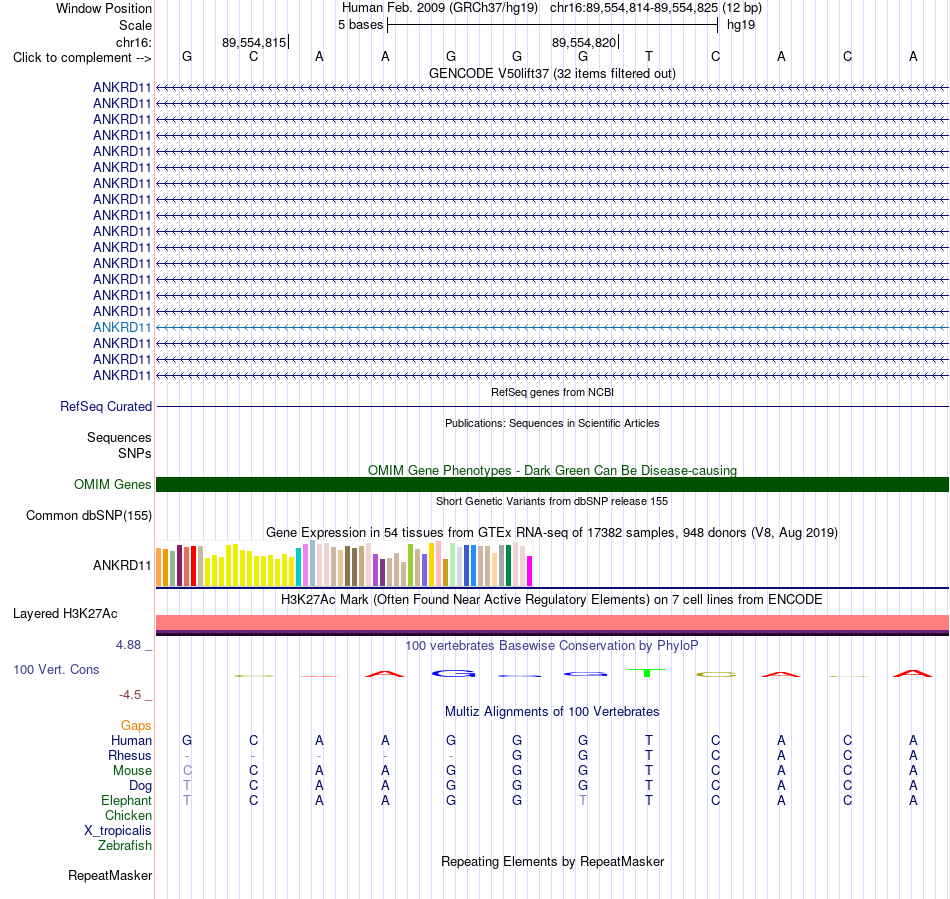The width and height of the screenshot is (950, 899).
Task: Open the GTEx Gene Expression track title
Action: pos(552,532)
